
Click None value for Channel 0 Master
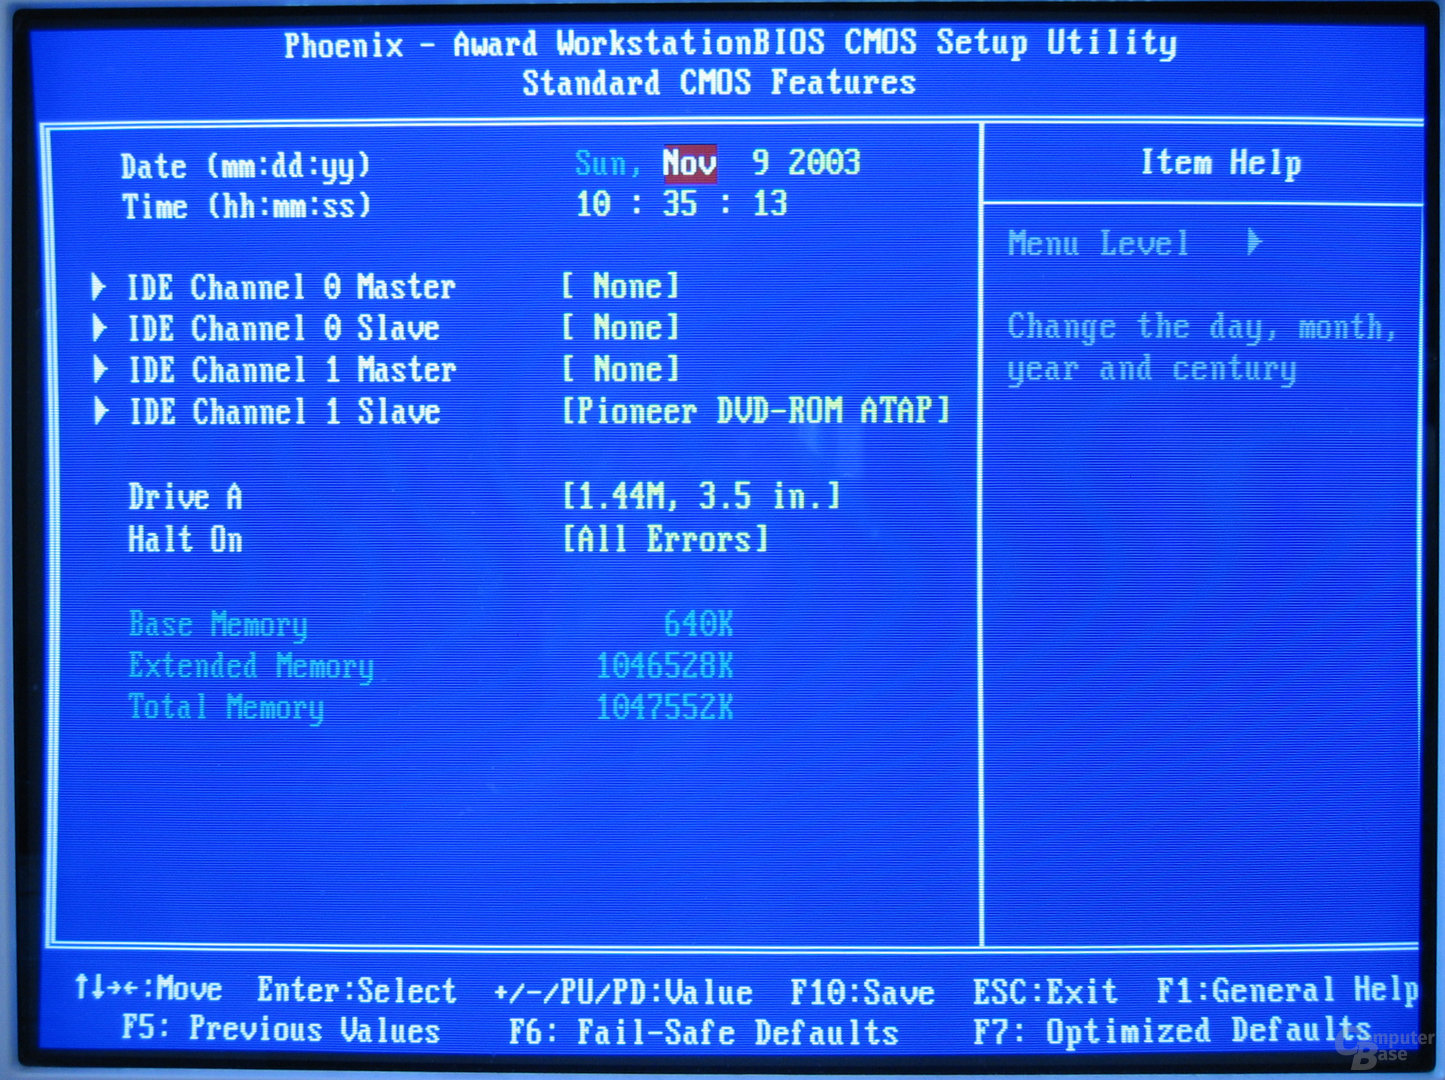point(620,287)
